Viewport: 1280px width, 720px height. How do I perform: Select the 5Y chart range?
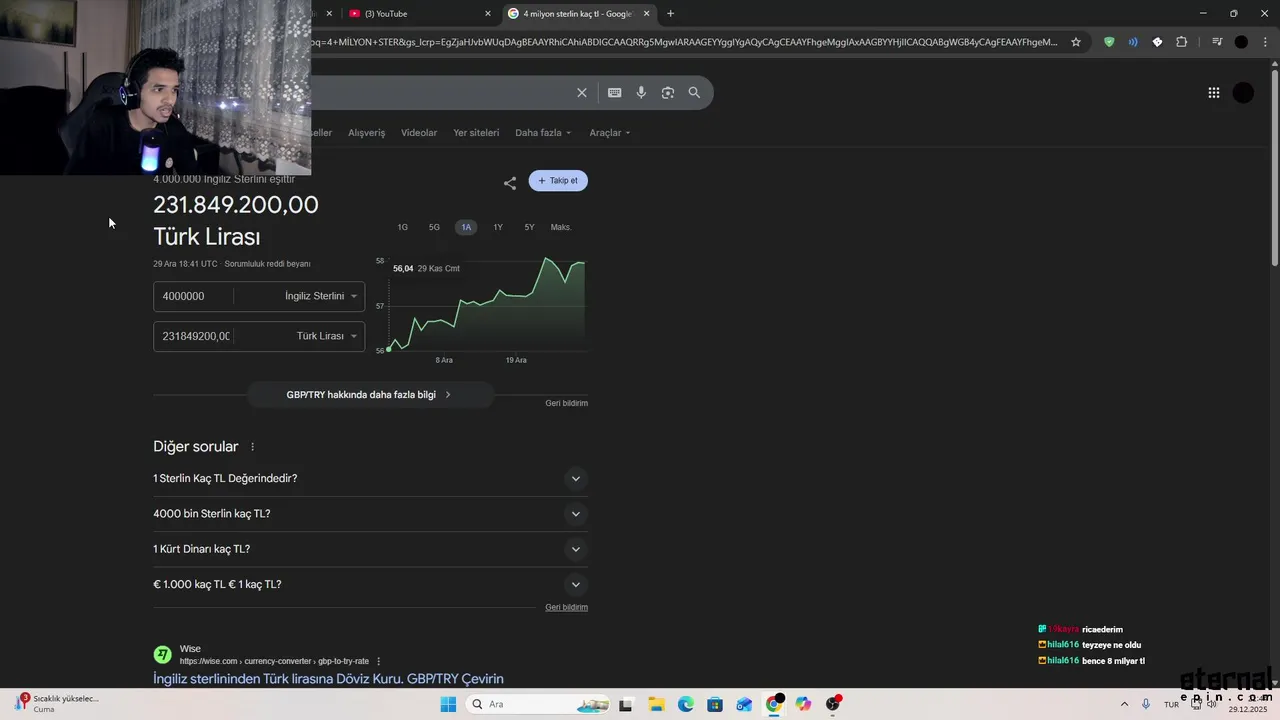(529, 227)
